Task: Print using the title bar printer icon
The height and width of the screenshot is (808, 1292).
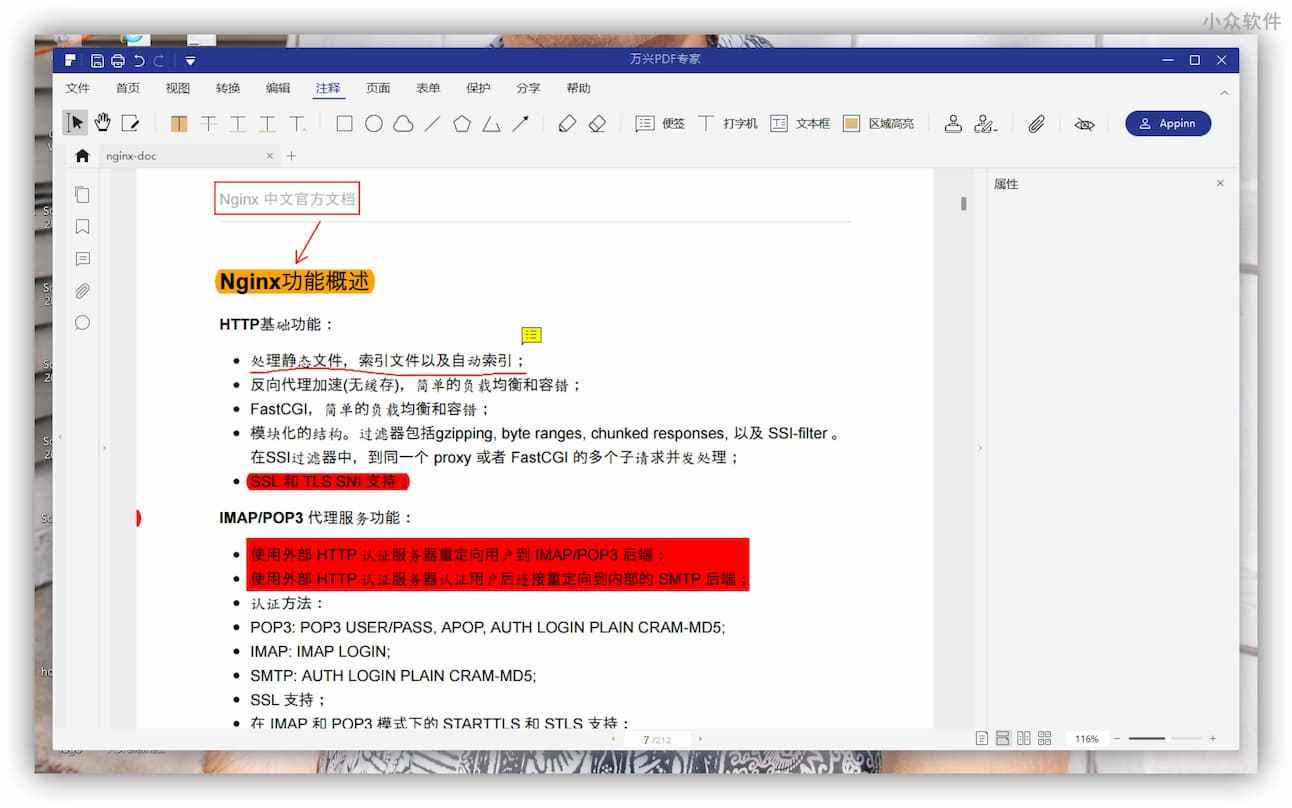Action: coord(118,60)
